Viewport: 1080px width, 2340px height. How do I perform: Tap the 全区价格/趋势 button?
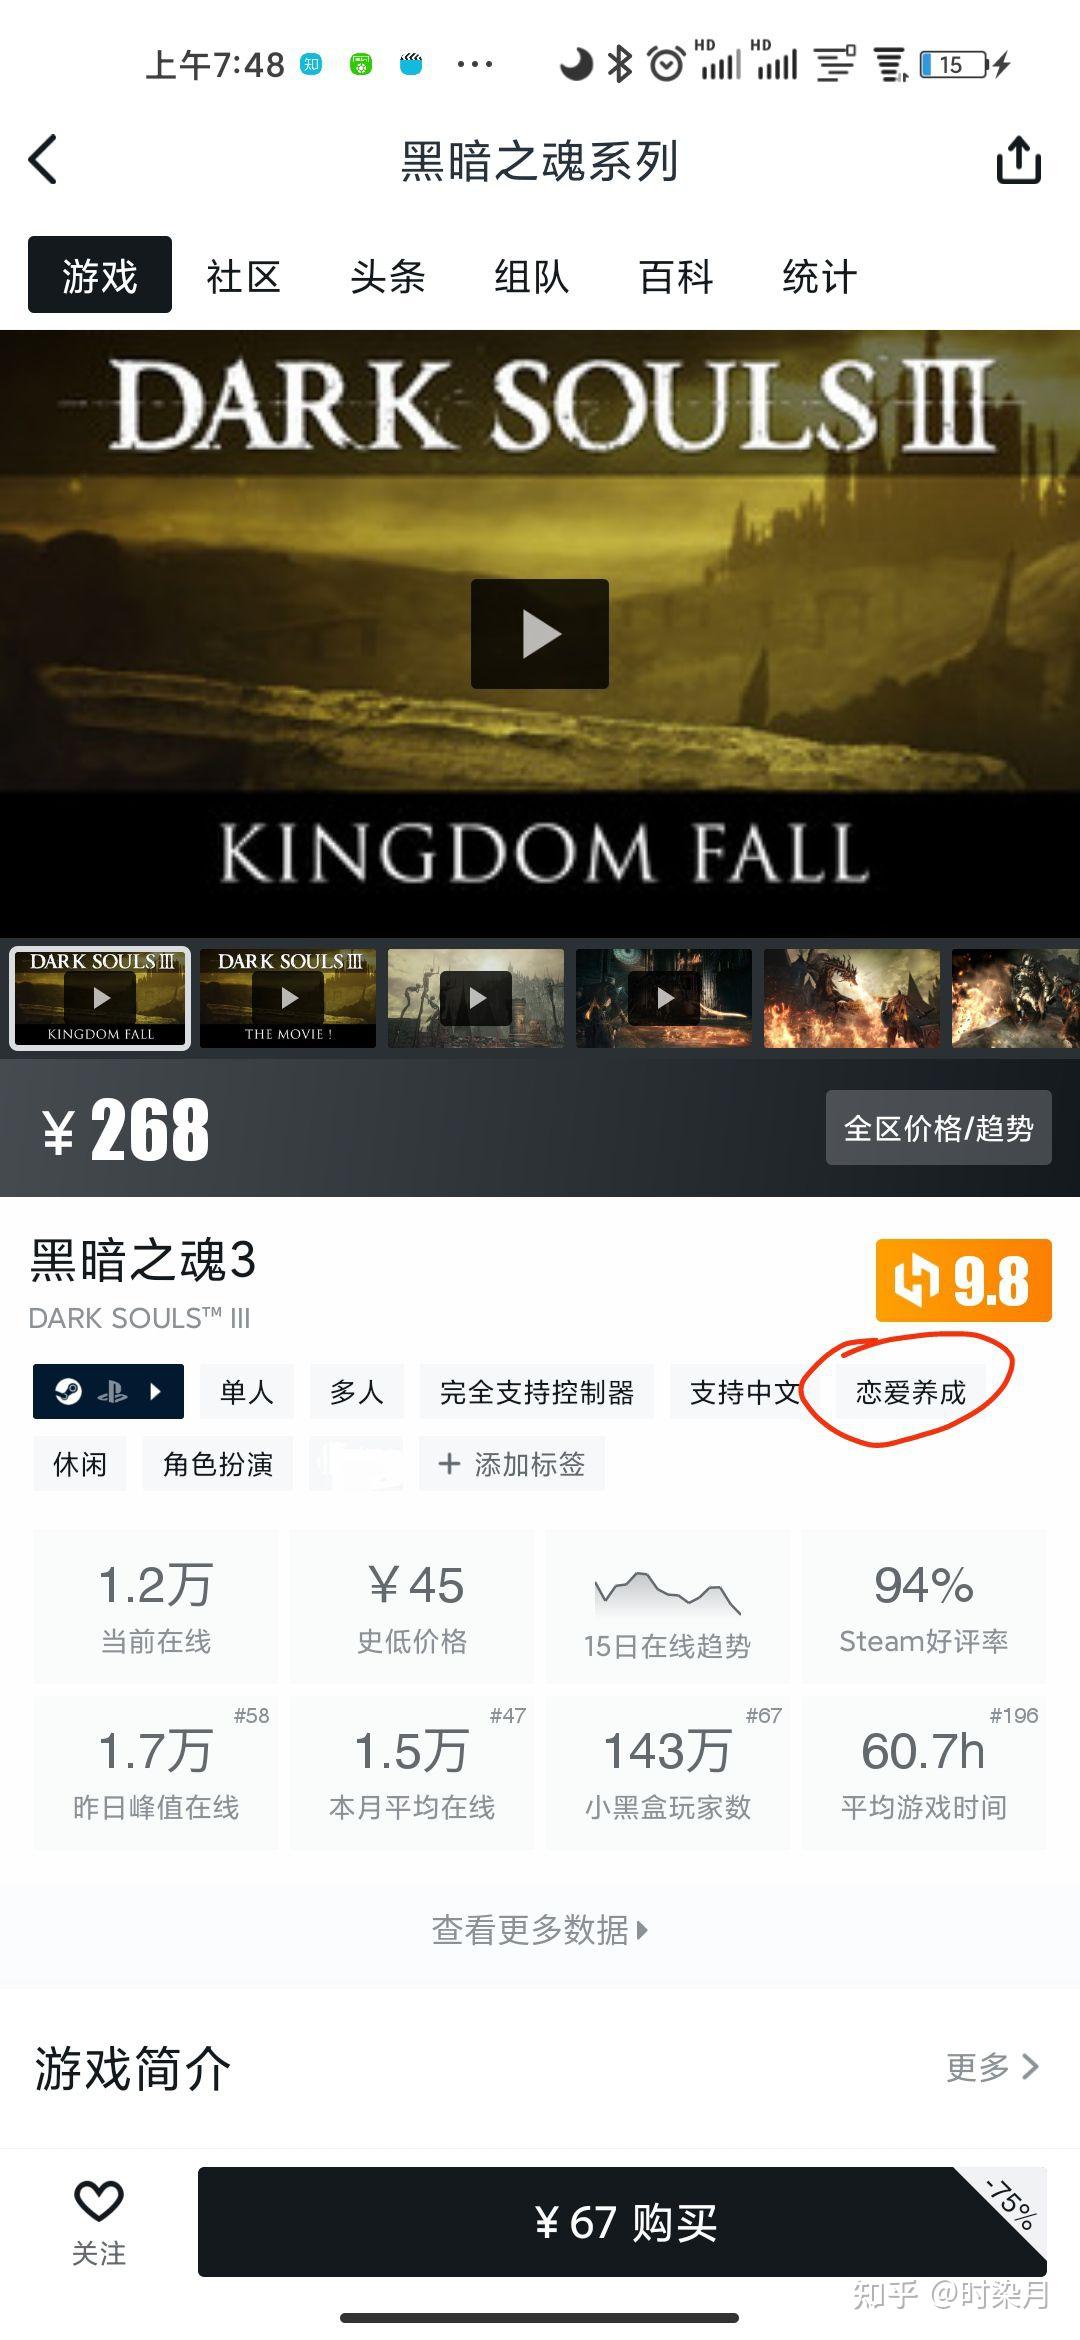coord(939,1128)
